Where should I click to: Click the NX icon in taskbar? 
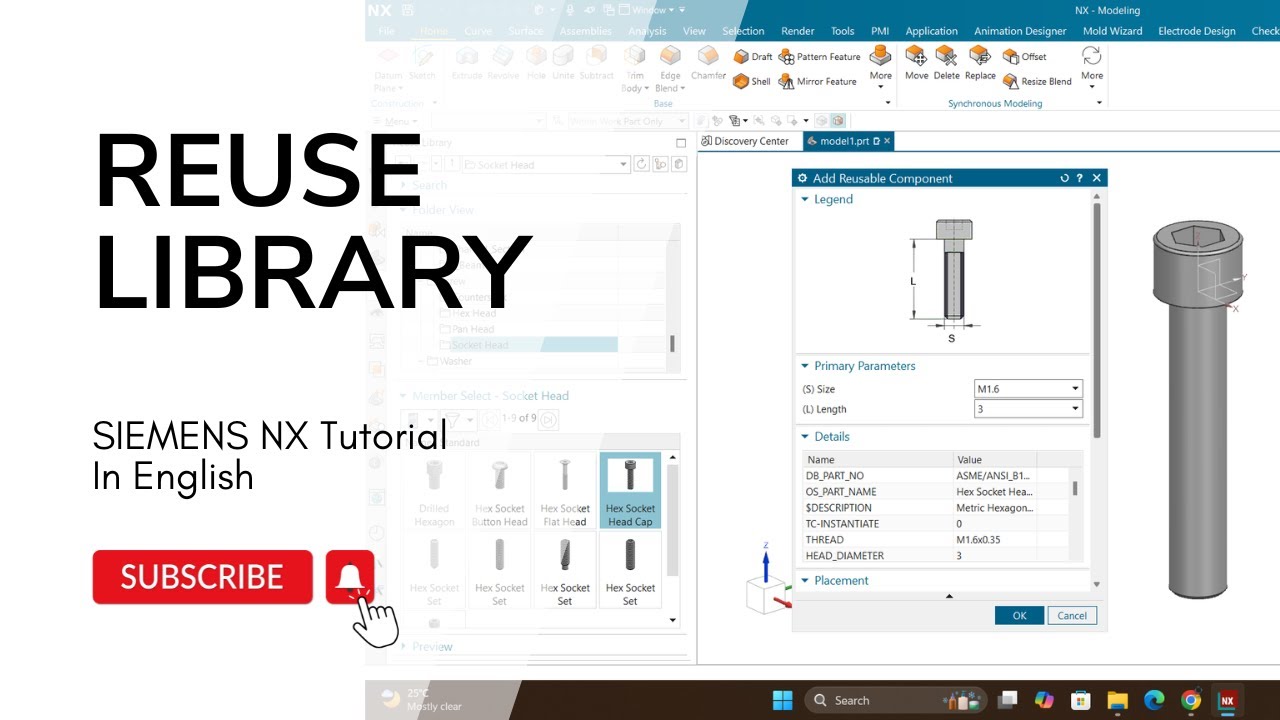click(1227, 700)
